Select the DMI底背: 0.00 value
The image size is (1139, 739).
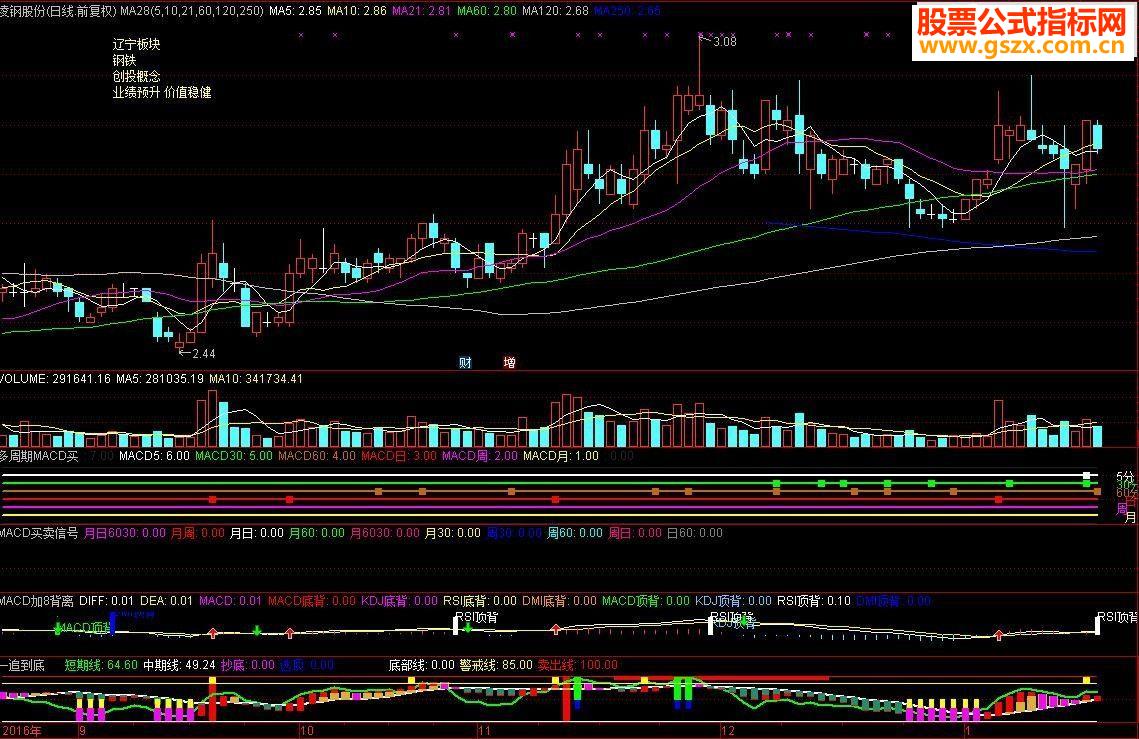[x=559, y=601]
